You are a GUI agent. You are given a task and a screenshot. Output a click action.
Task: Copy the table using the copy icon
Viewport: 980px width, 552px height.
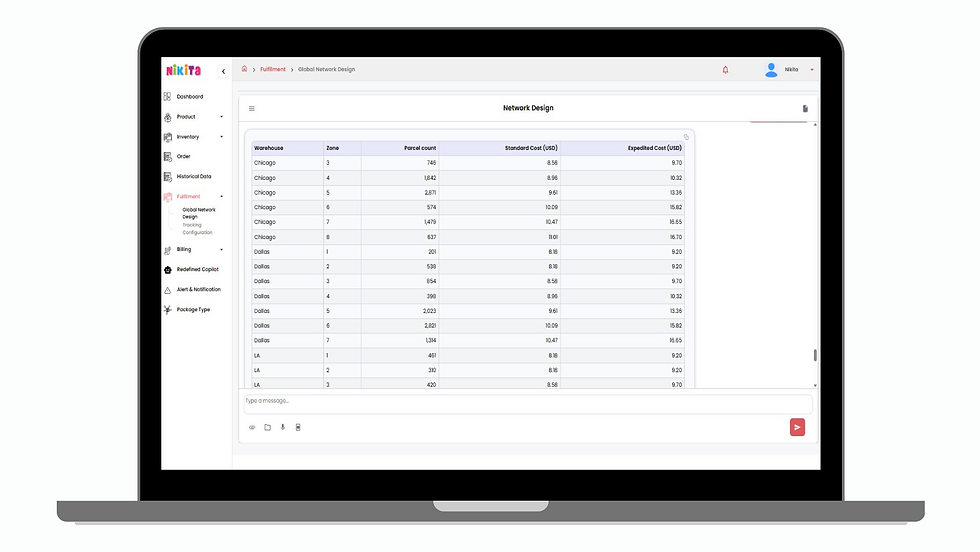tap(686, 137)
